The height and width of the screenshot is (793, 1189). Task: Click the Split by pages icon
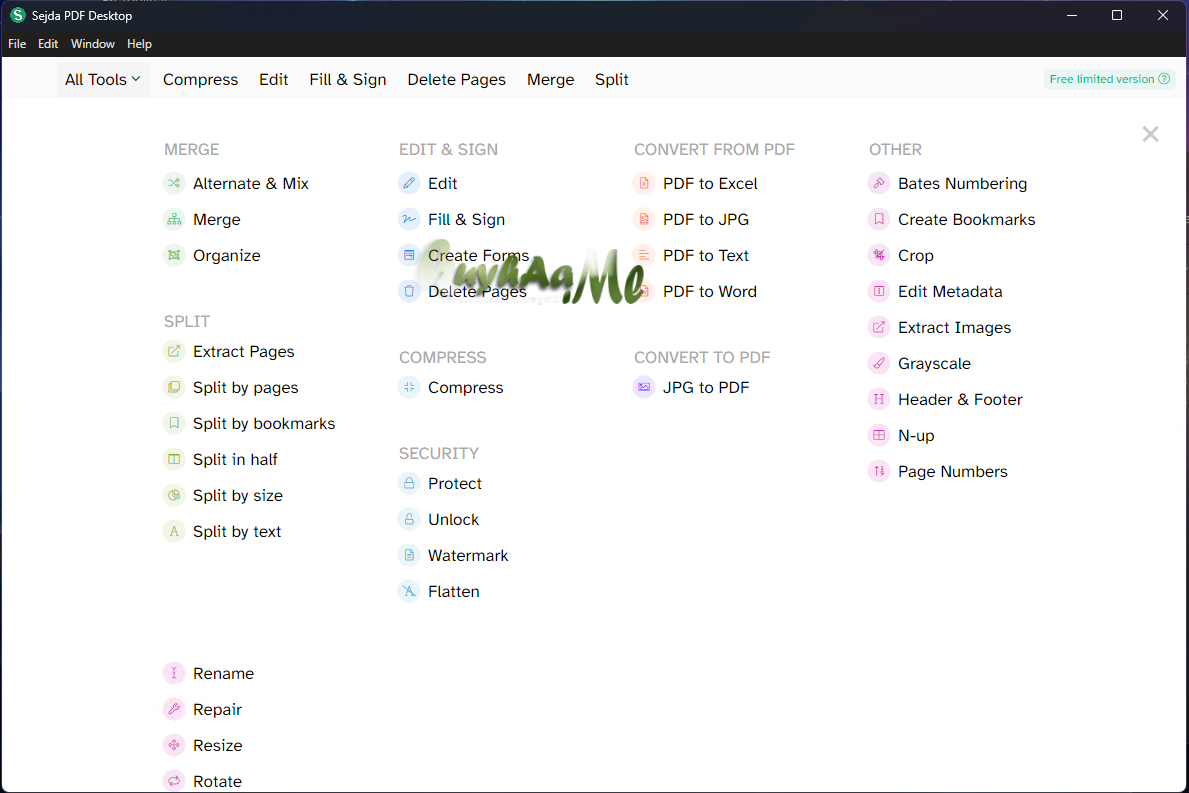[x=174, y=387]
